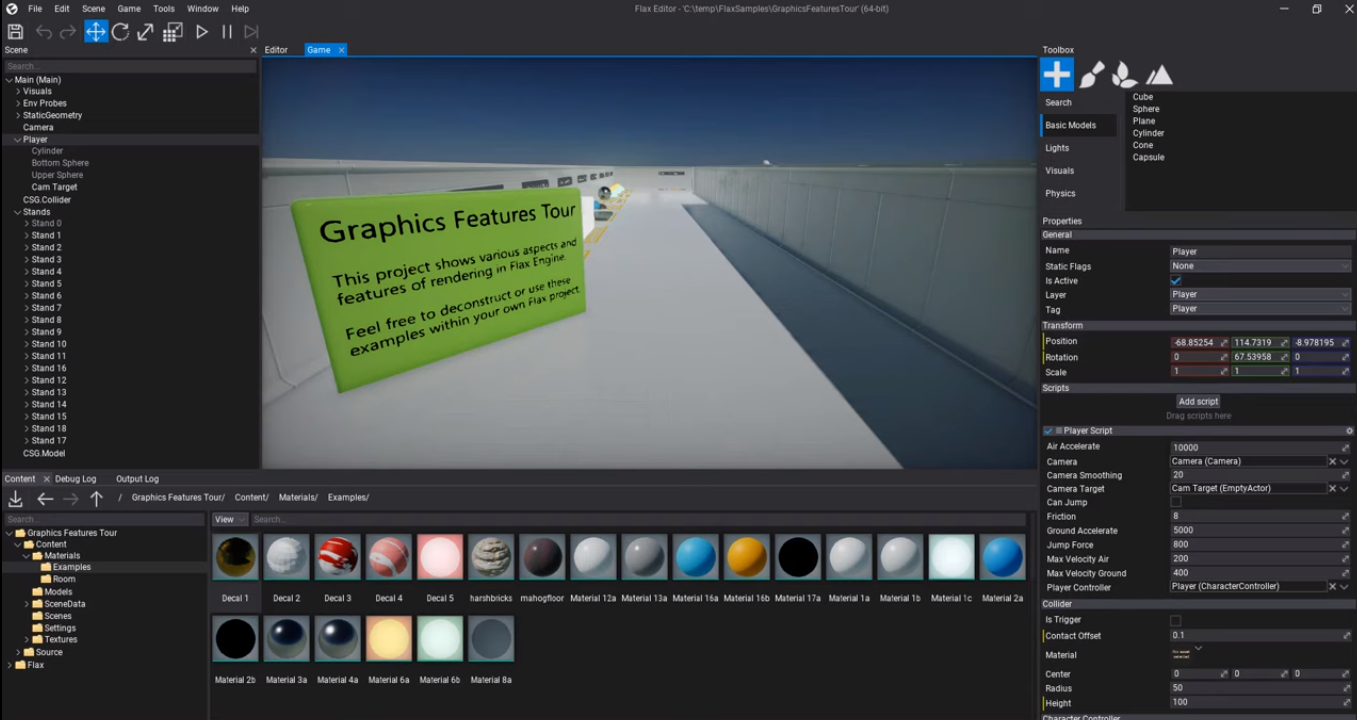Select the Paint brush tab in the Toolbox
Screen dimensions: 1357x720
(1091, 73)
